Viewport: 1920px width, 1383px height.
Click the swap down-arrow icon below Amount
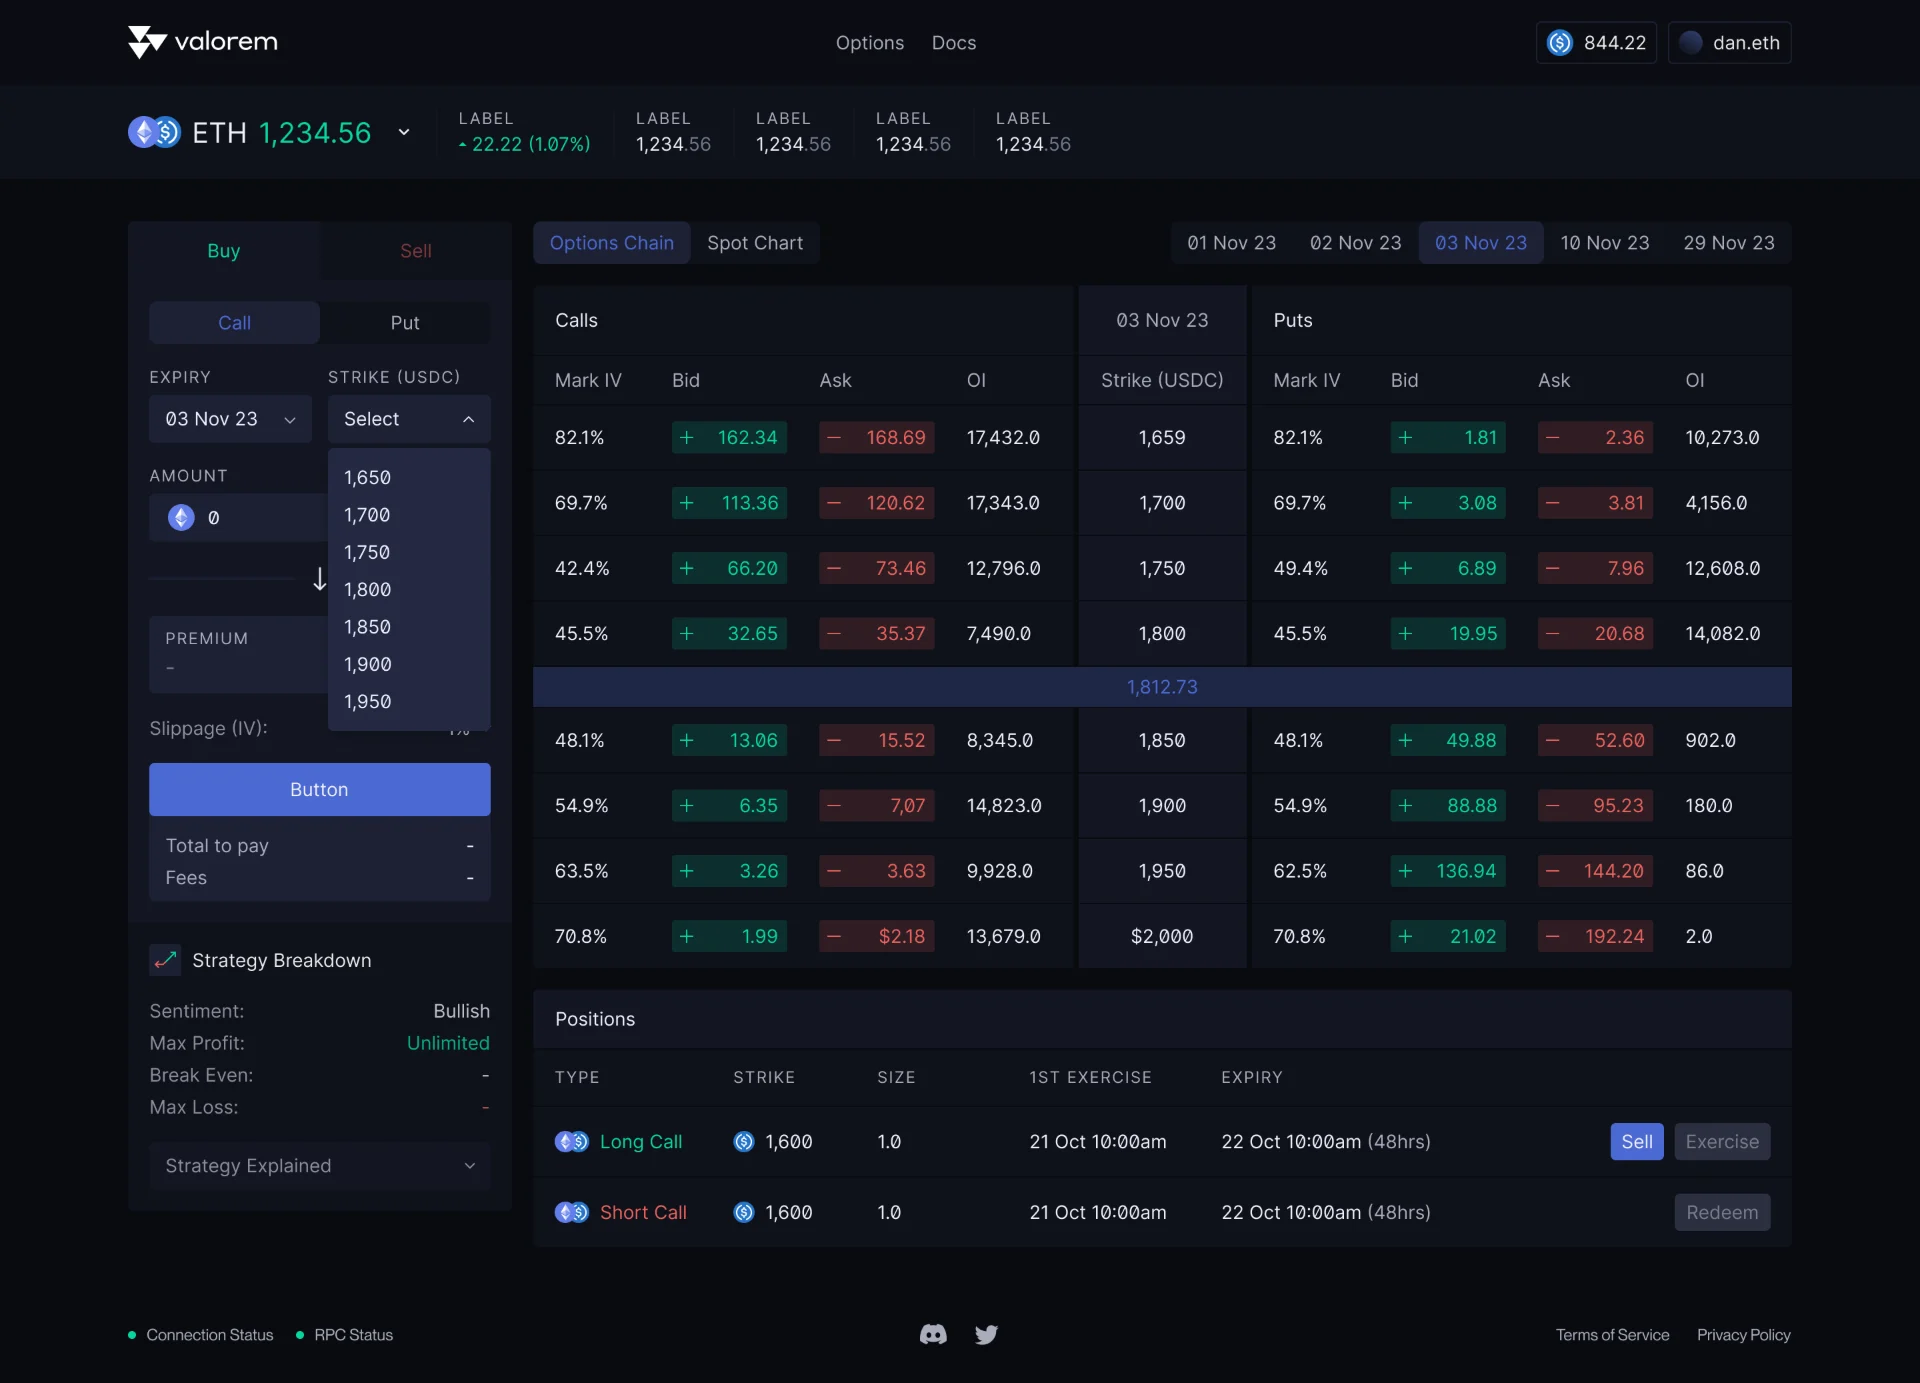(x=319, y=579)
